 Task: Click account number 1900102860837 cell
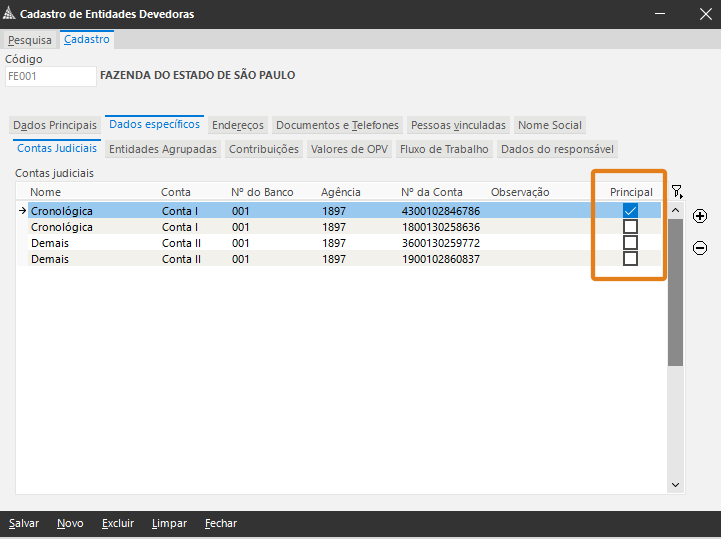pyautogui.click(x=441, y=259)
